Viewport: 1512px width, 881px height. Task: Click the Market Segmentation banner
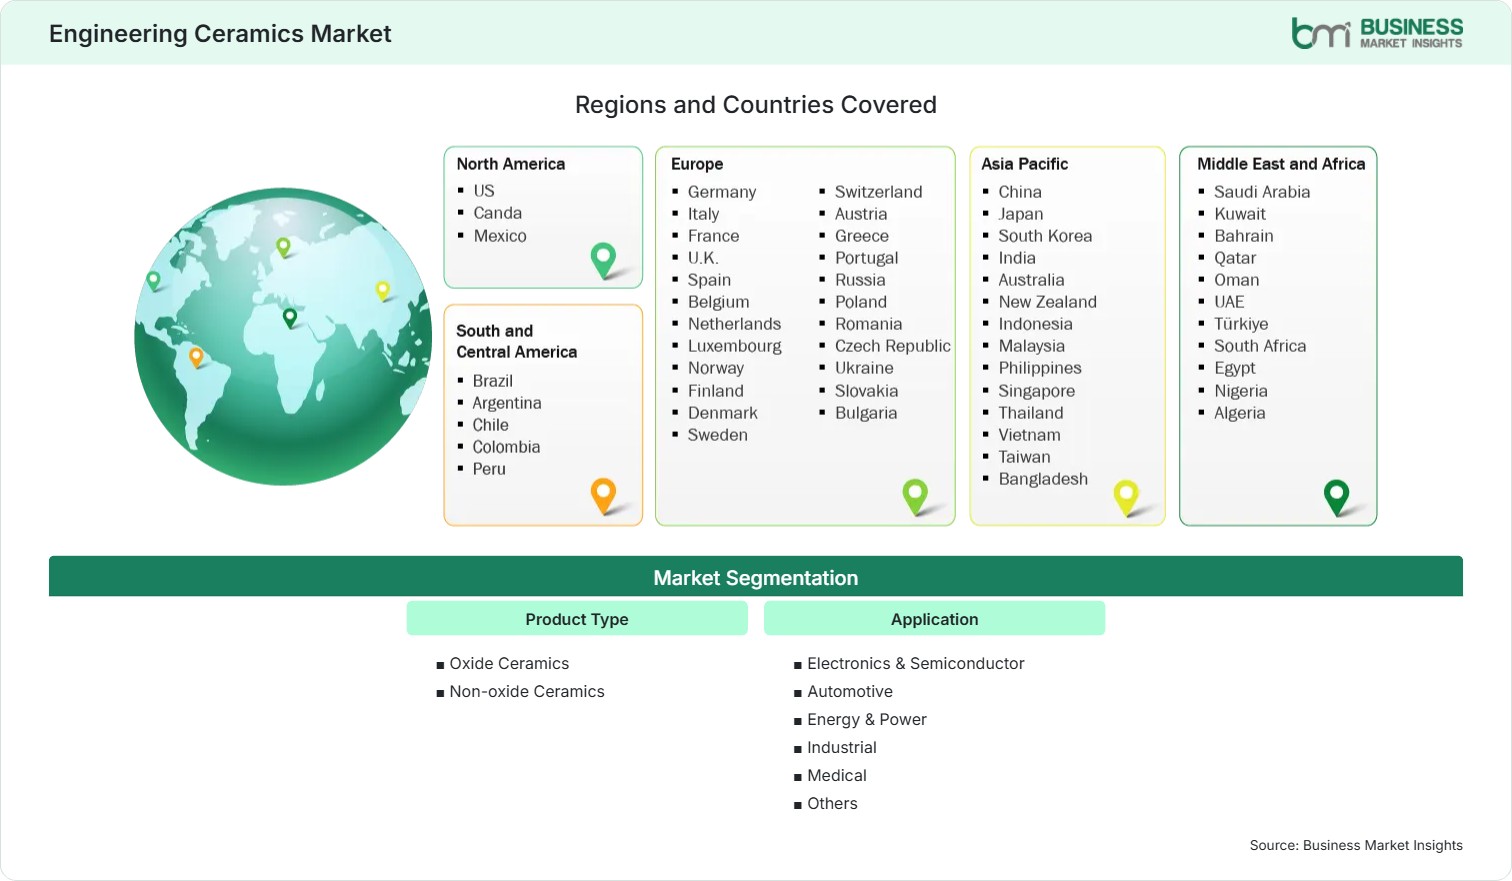pyautogui.click(x=756, y=577)
